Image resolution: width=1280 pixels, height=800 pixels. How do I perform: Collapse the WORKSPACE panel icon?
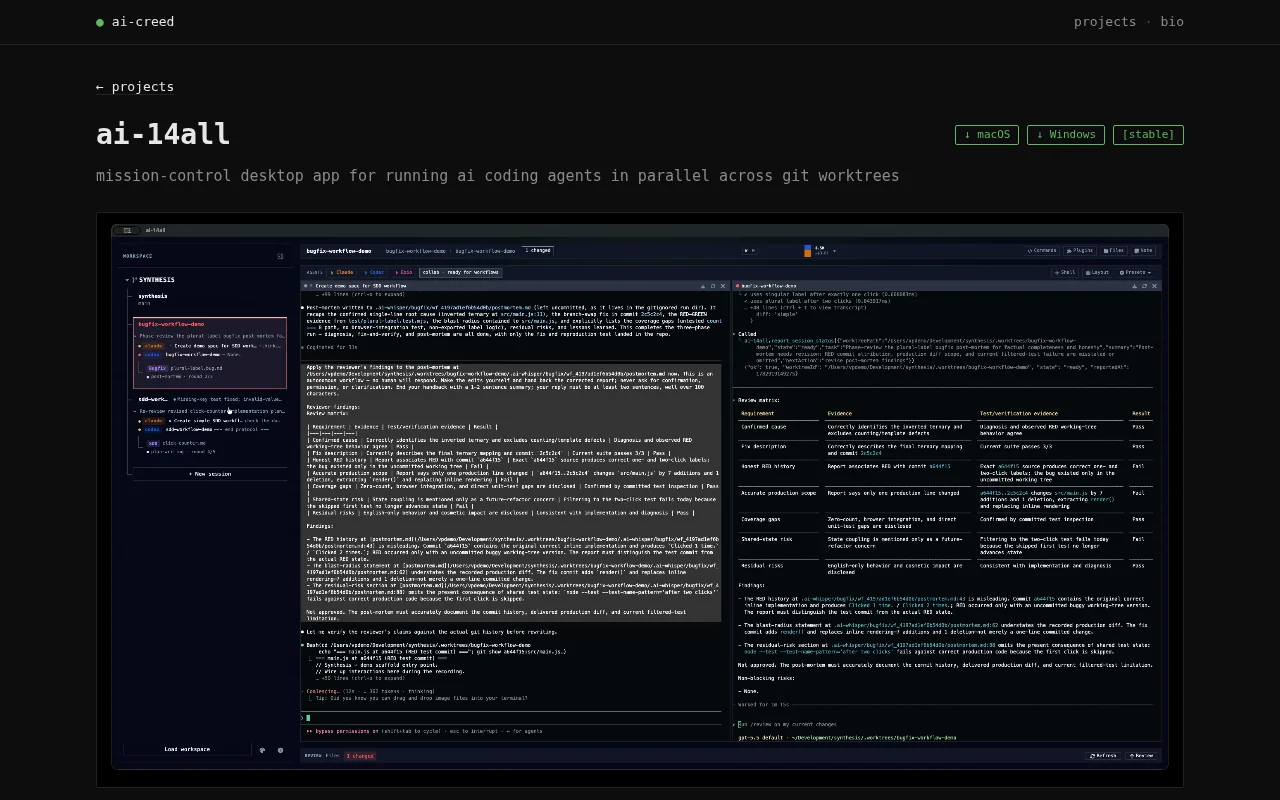tap(280, 256)
